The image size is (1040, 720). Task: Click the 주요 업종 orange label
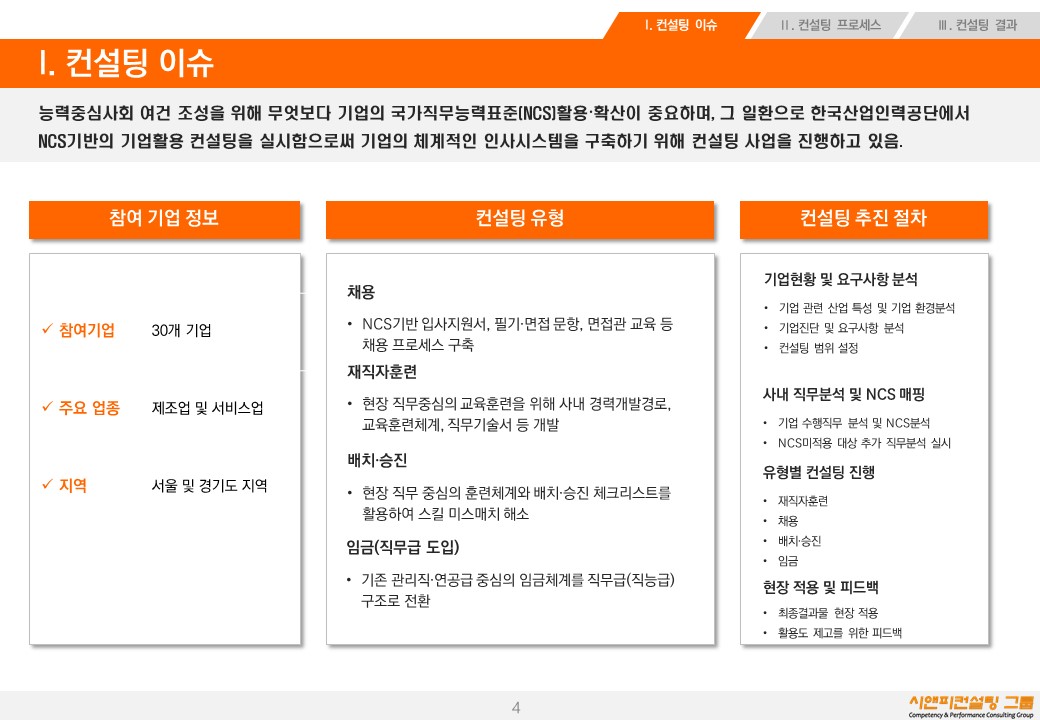click(89, 408)
